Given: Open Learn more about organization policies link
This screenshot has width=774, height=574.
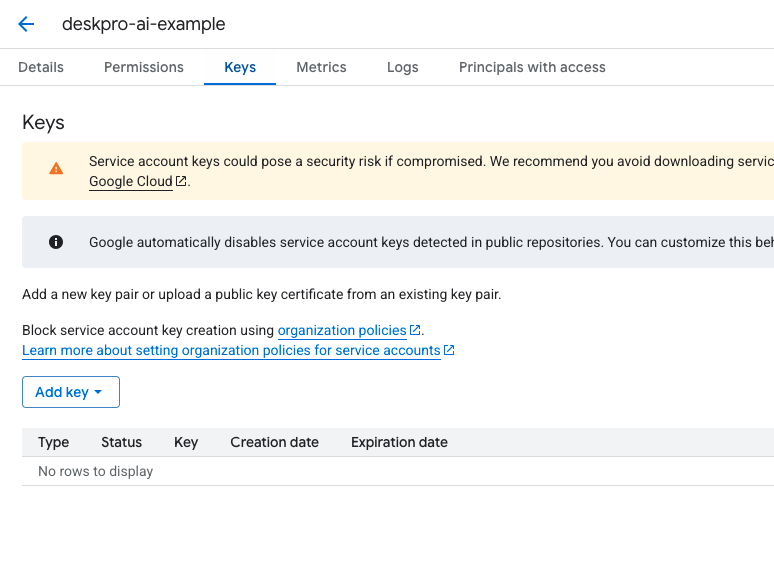Looking at the screenshot, I should click(x=231, y=350).
